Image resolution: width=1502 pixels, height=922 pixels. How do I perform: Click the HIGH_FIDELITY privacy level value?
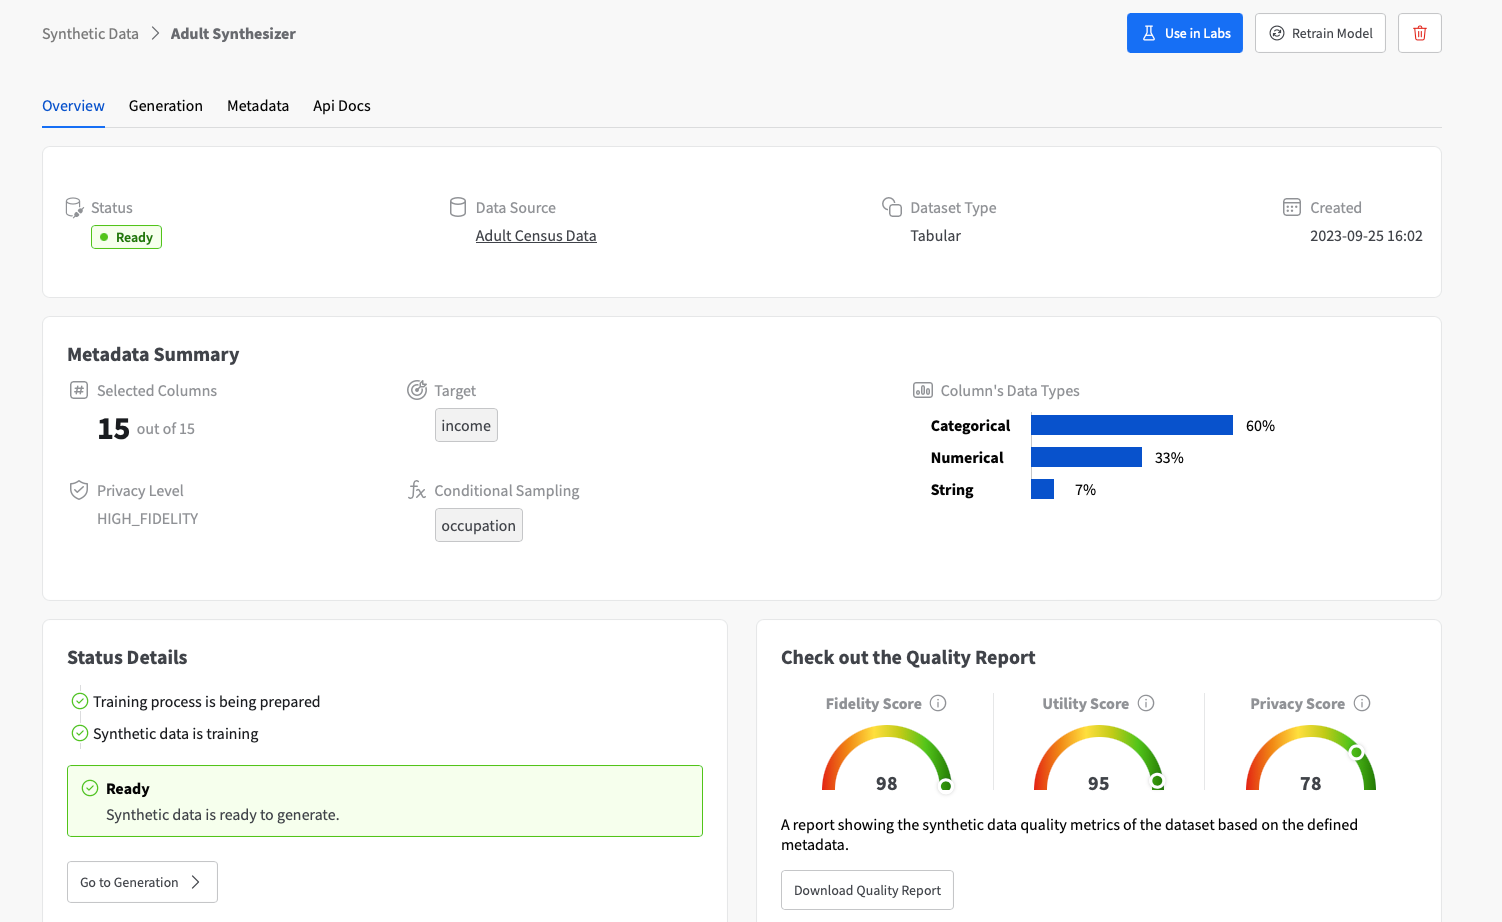[x=148, y=519]
